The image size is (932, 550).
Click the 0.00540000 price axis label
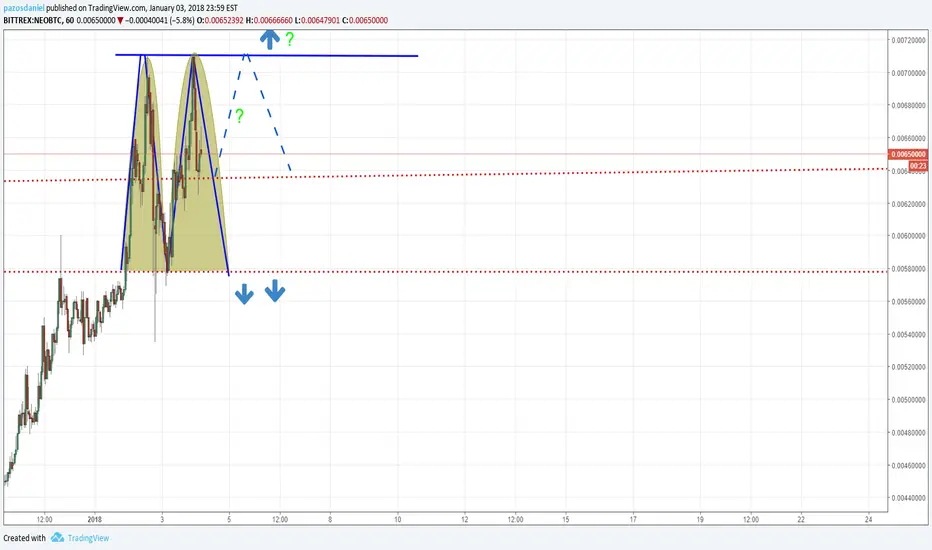click(x=908, y=334)
